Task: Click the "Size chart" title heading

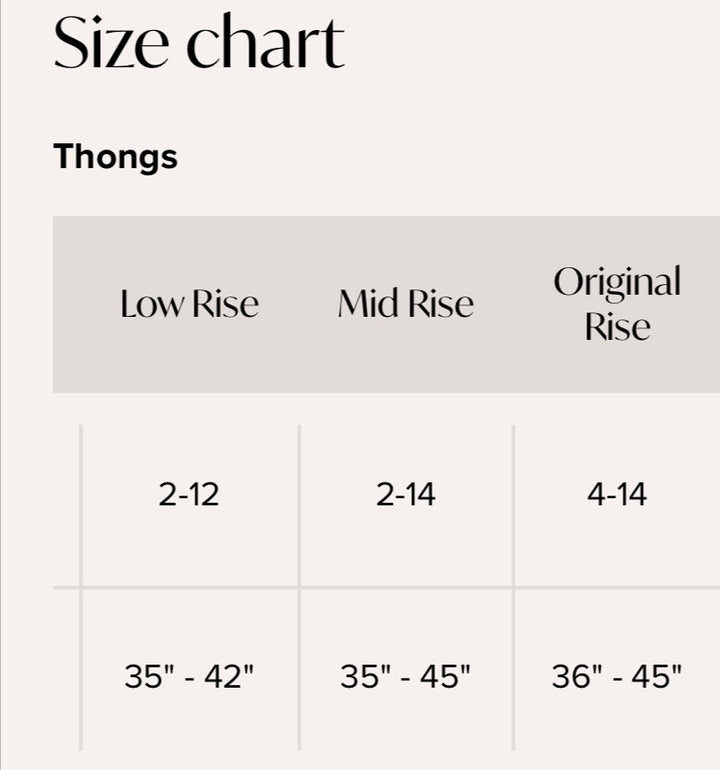Action: [x=198, y=44]
